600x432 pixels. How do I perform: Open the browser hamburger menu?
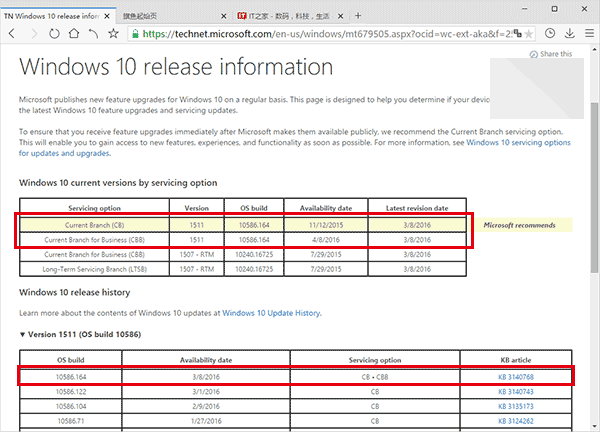tap(590, 34)
